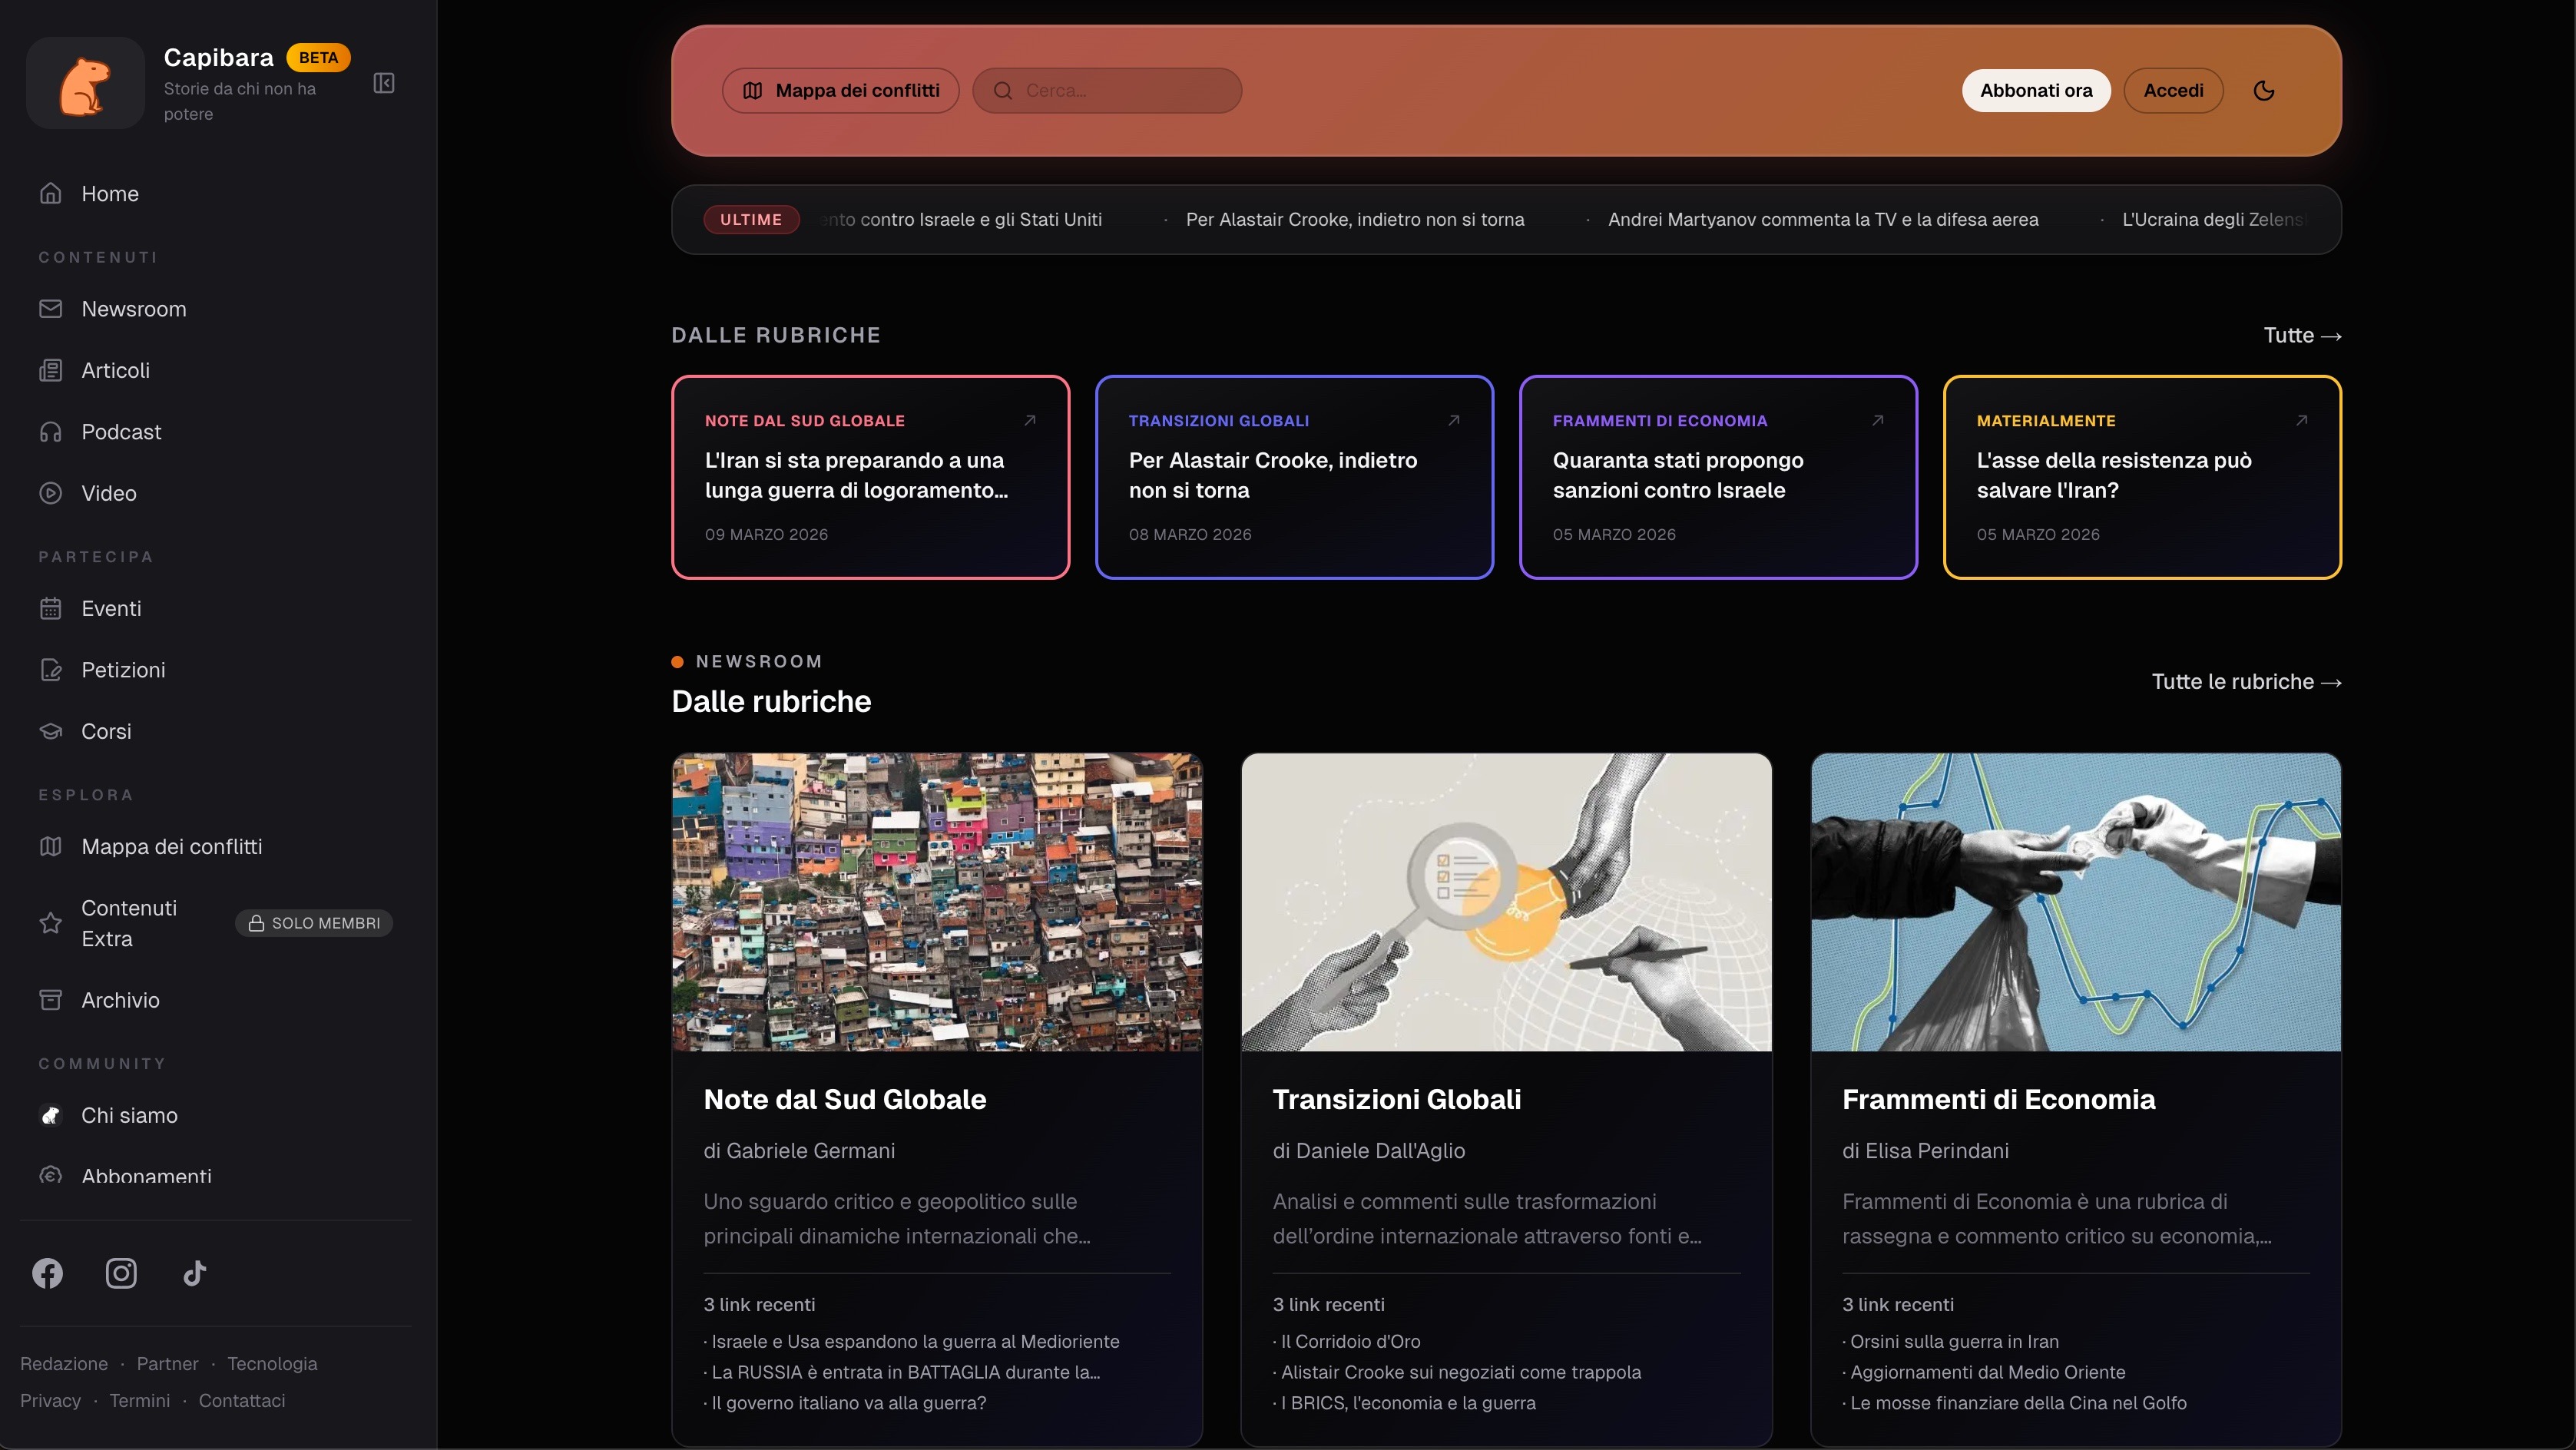Click the Accedi button
This screenshot has width=2576, height=1450.
[2173, 91]
